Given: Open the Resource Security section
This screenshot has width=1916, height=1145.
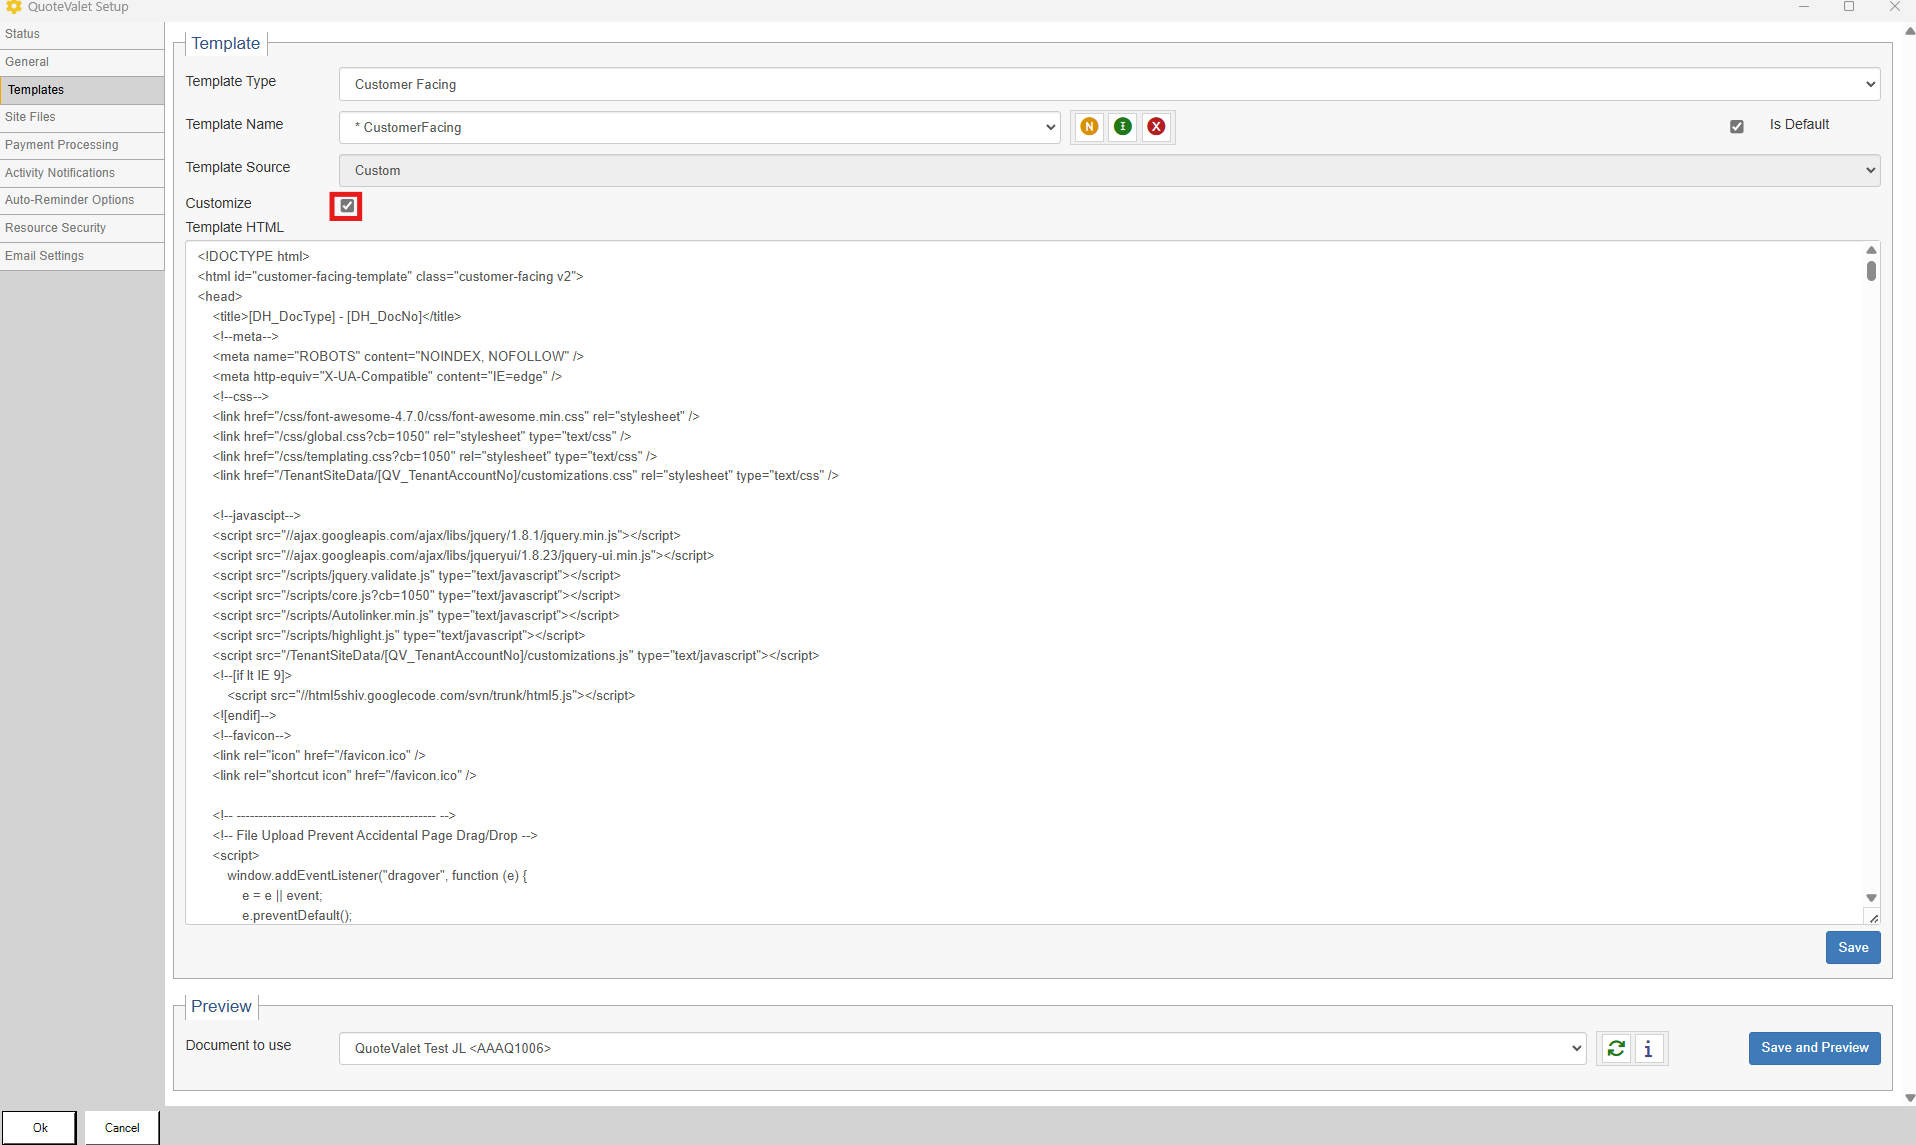Looking at the screenshot, I should [82, 228].
